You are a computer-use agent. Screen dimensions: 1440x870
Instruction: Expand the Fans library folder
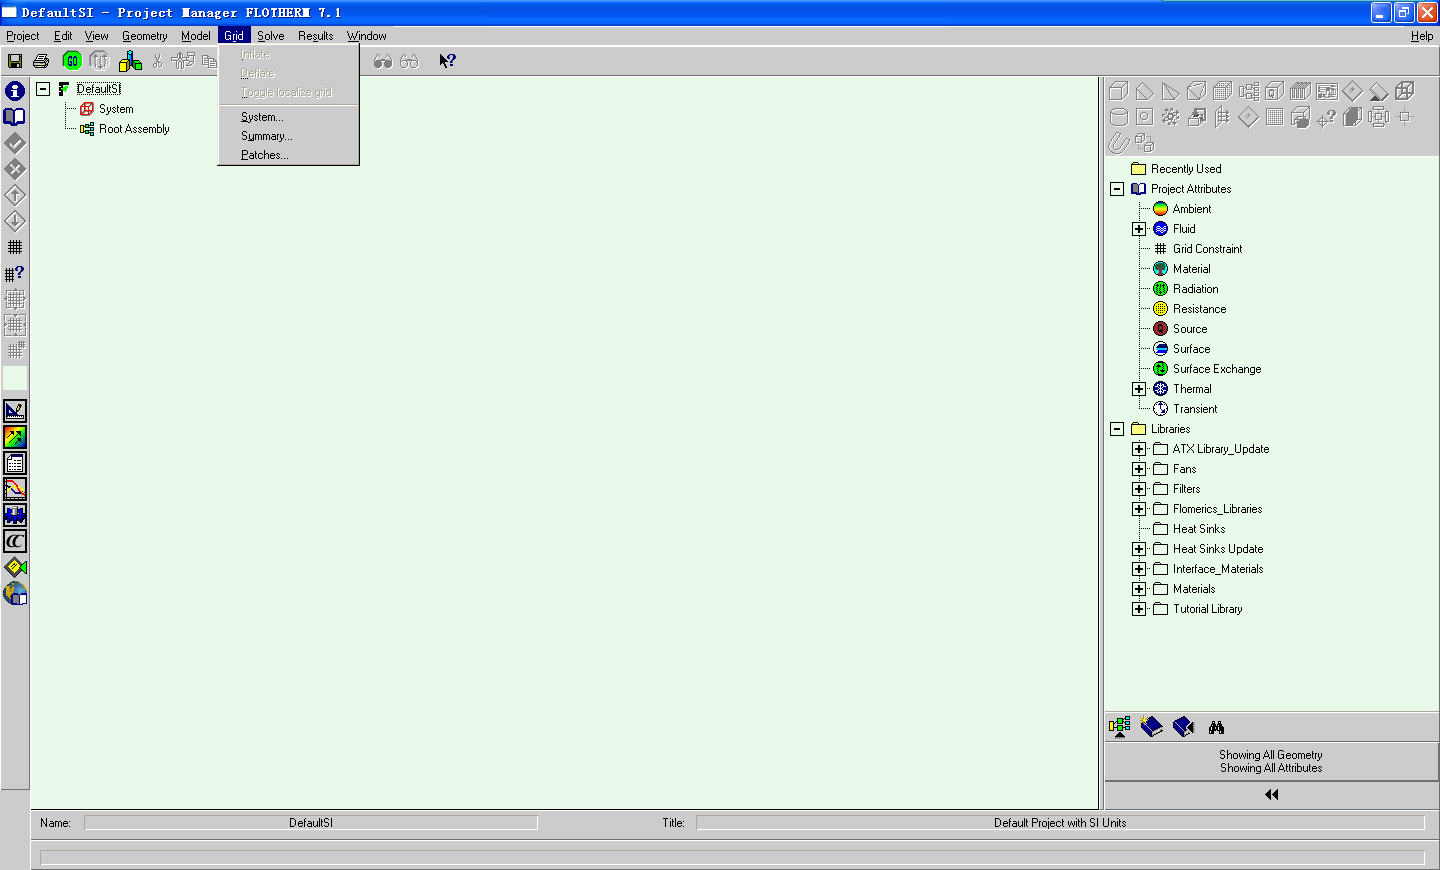[x=1139, y=469]
